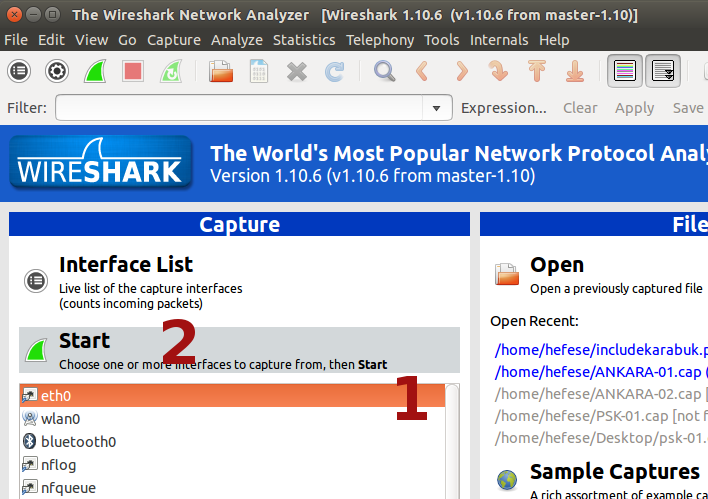This screenshot has height=499, width=708.
Task: Open recent file includekarabuk capture
Action: click(601, 350)
